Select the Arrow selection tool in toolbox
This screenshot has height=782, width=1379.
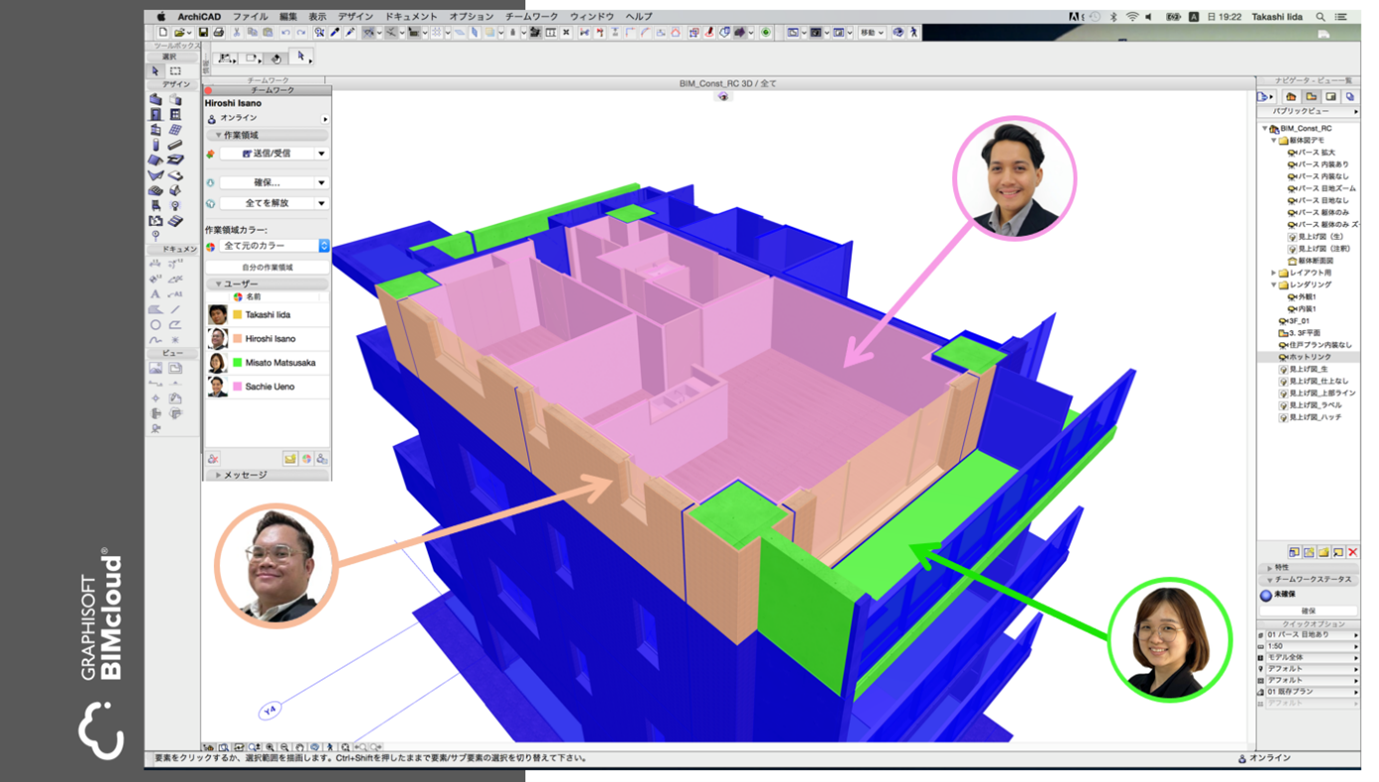(155, 71)
